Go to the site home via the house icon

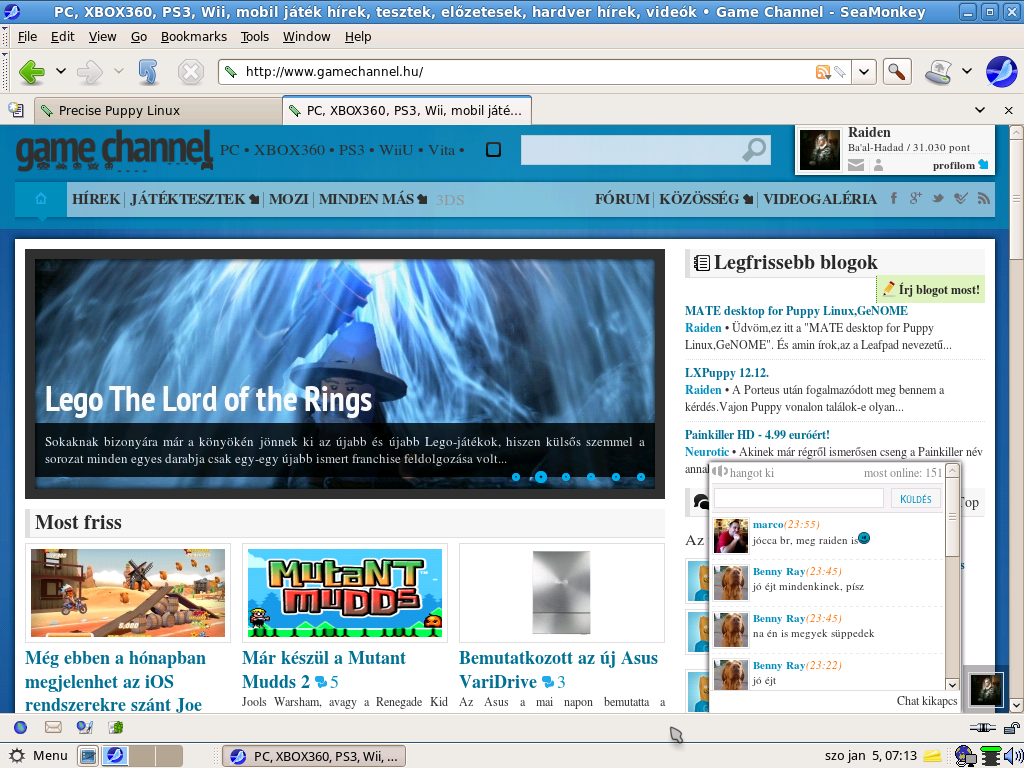(x=40, y=199)
